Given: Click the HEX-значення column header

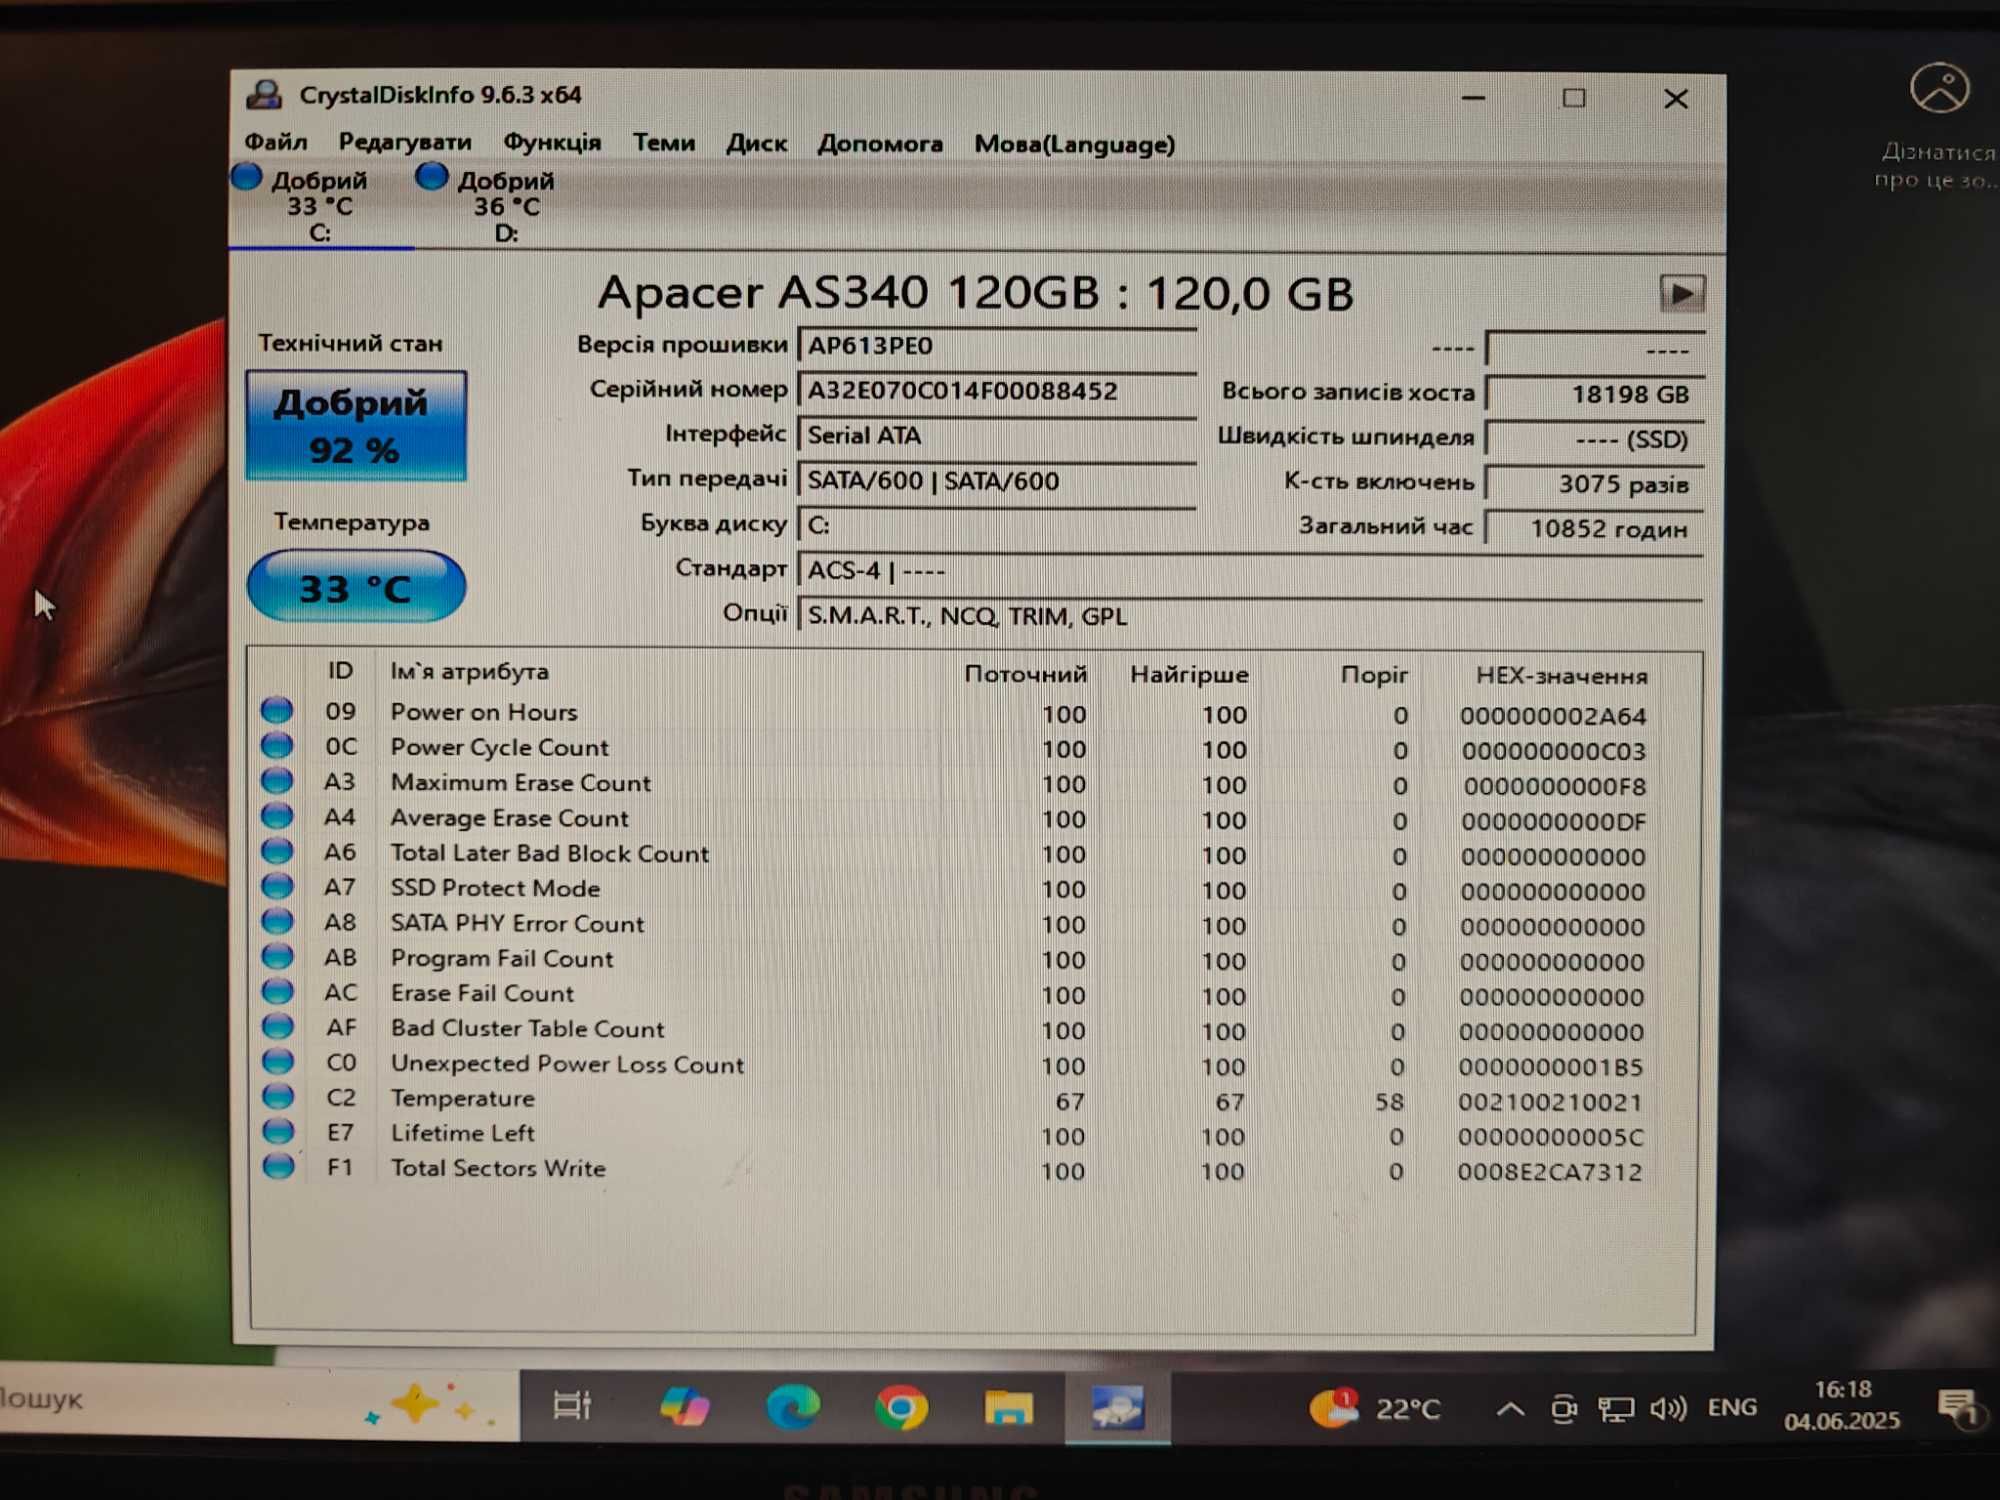Looking at the screenshot, I should 1561,676.
